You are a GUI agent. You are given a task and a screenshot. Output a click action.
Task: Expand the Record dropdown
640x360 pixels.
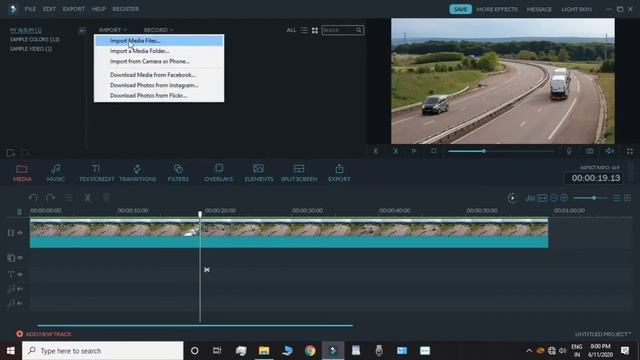(158, 30)
